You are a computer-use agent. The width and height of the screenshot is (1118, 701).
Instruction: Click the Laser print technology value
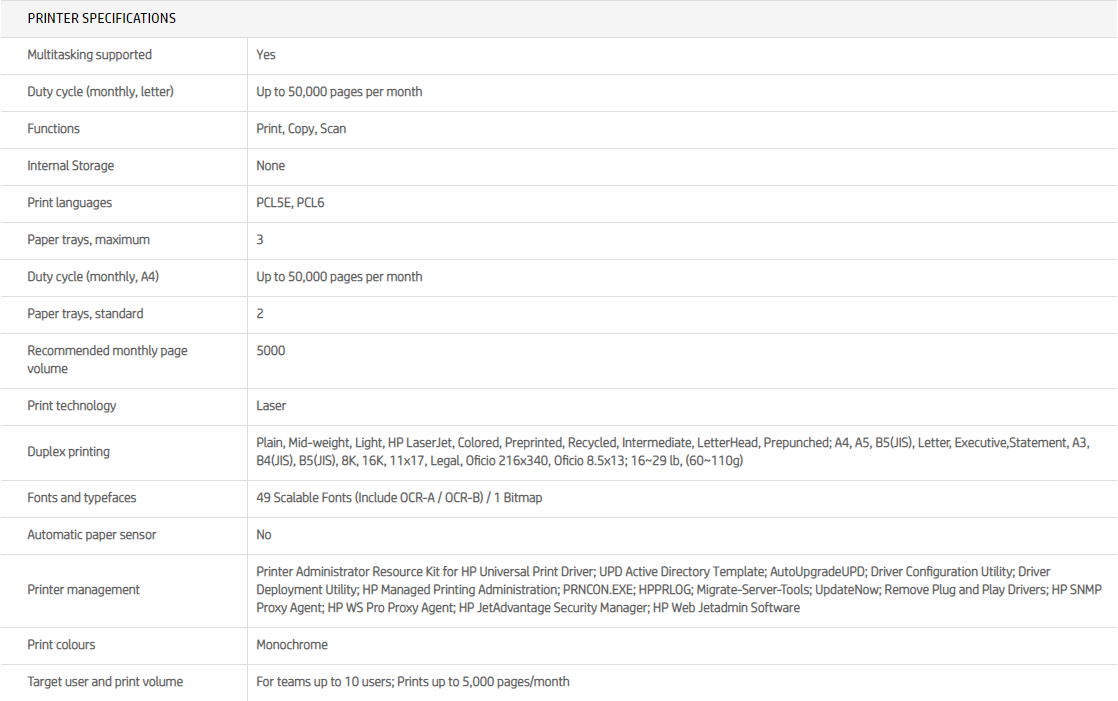(x=271, y=406)
